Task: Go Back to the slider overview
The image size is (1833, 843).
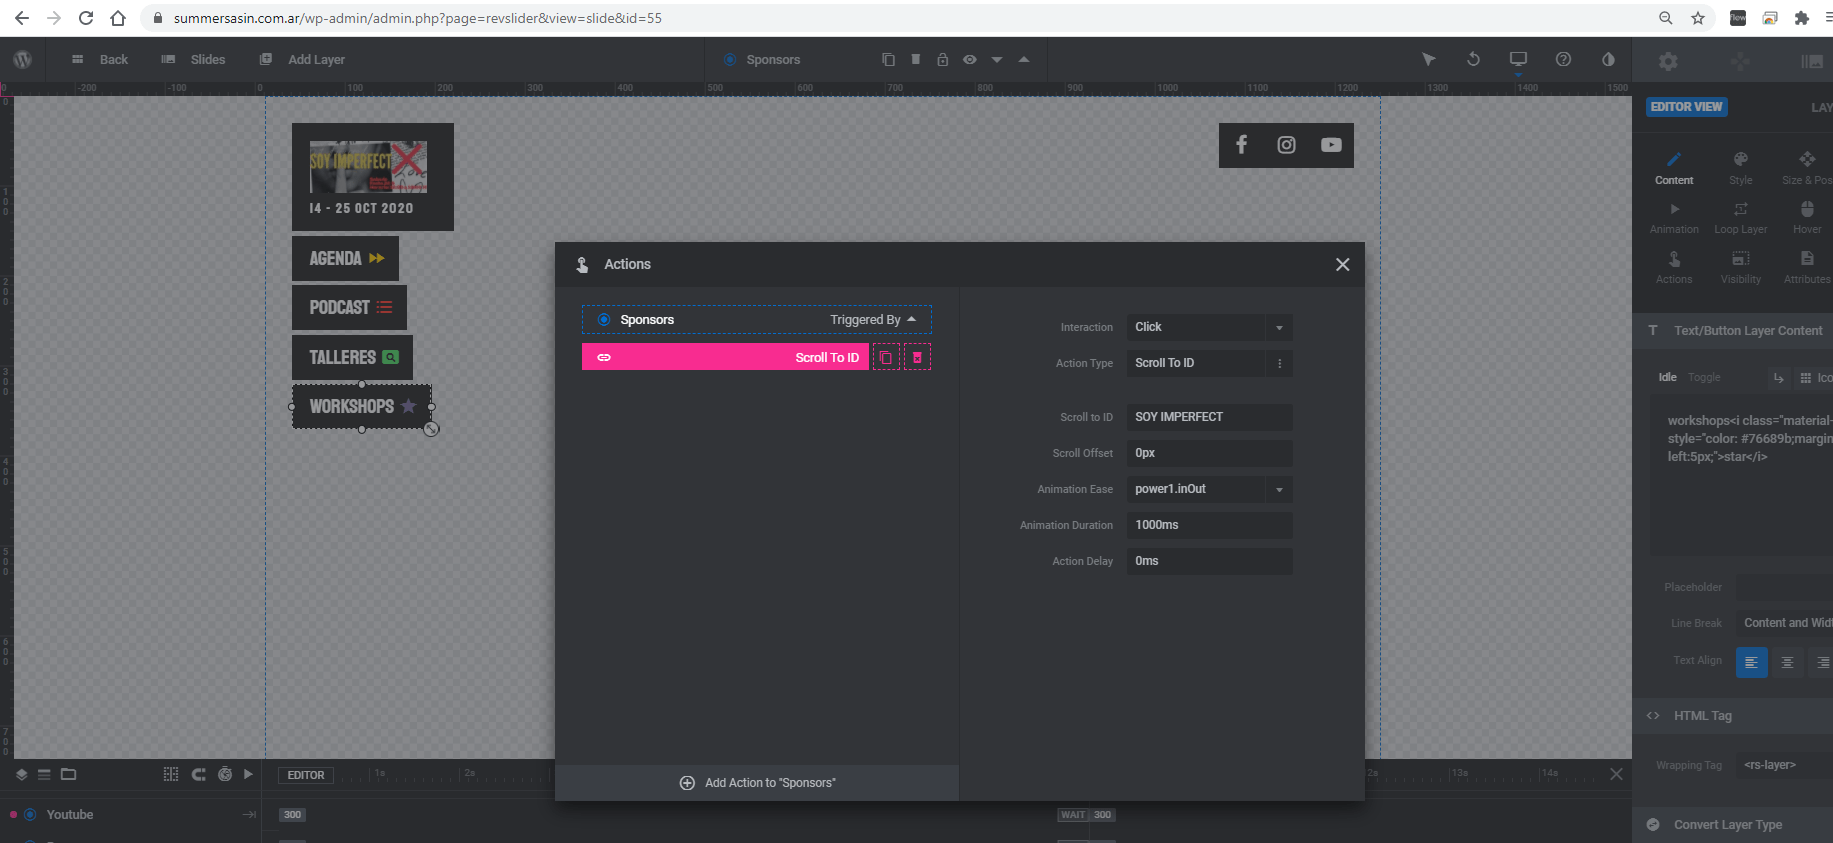Action: 100,60
